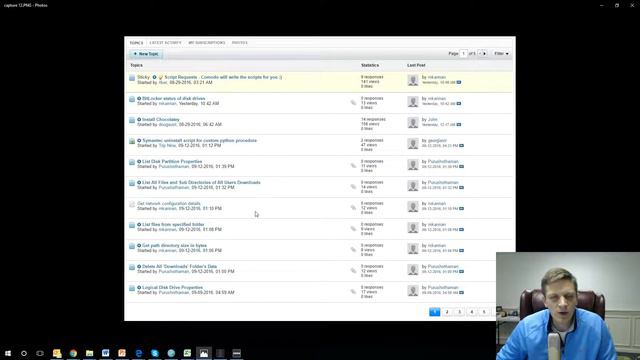Create a post with New Topic button
The width and height of the screenshot is (640, 360).
[146, 54]
